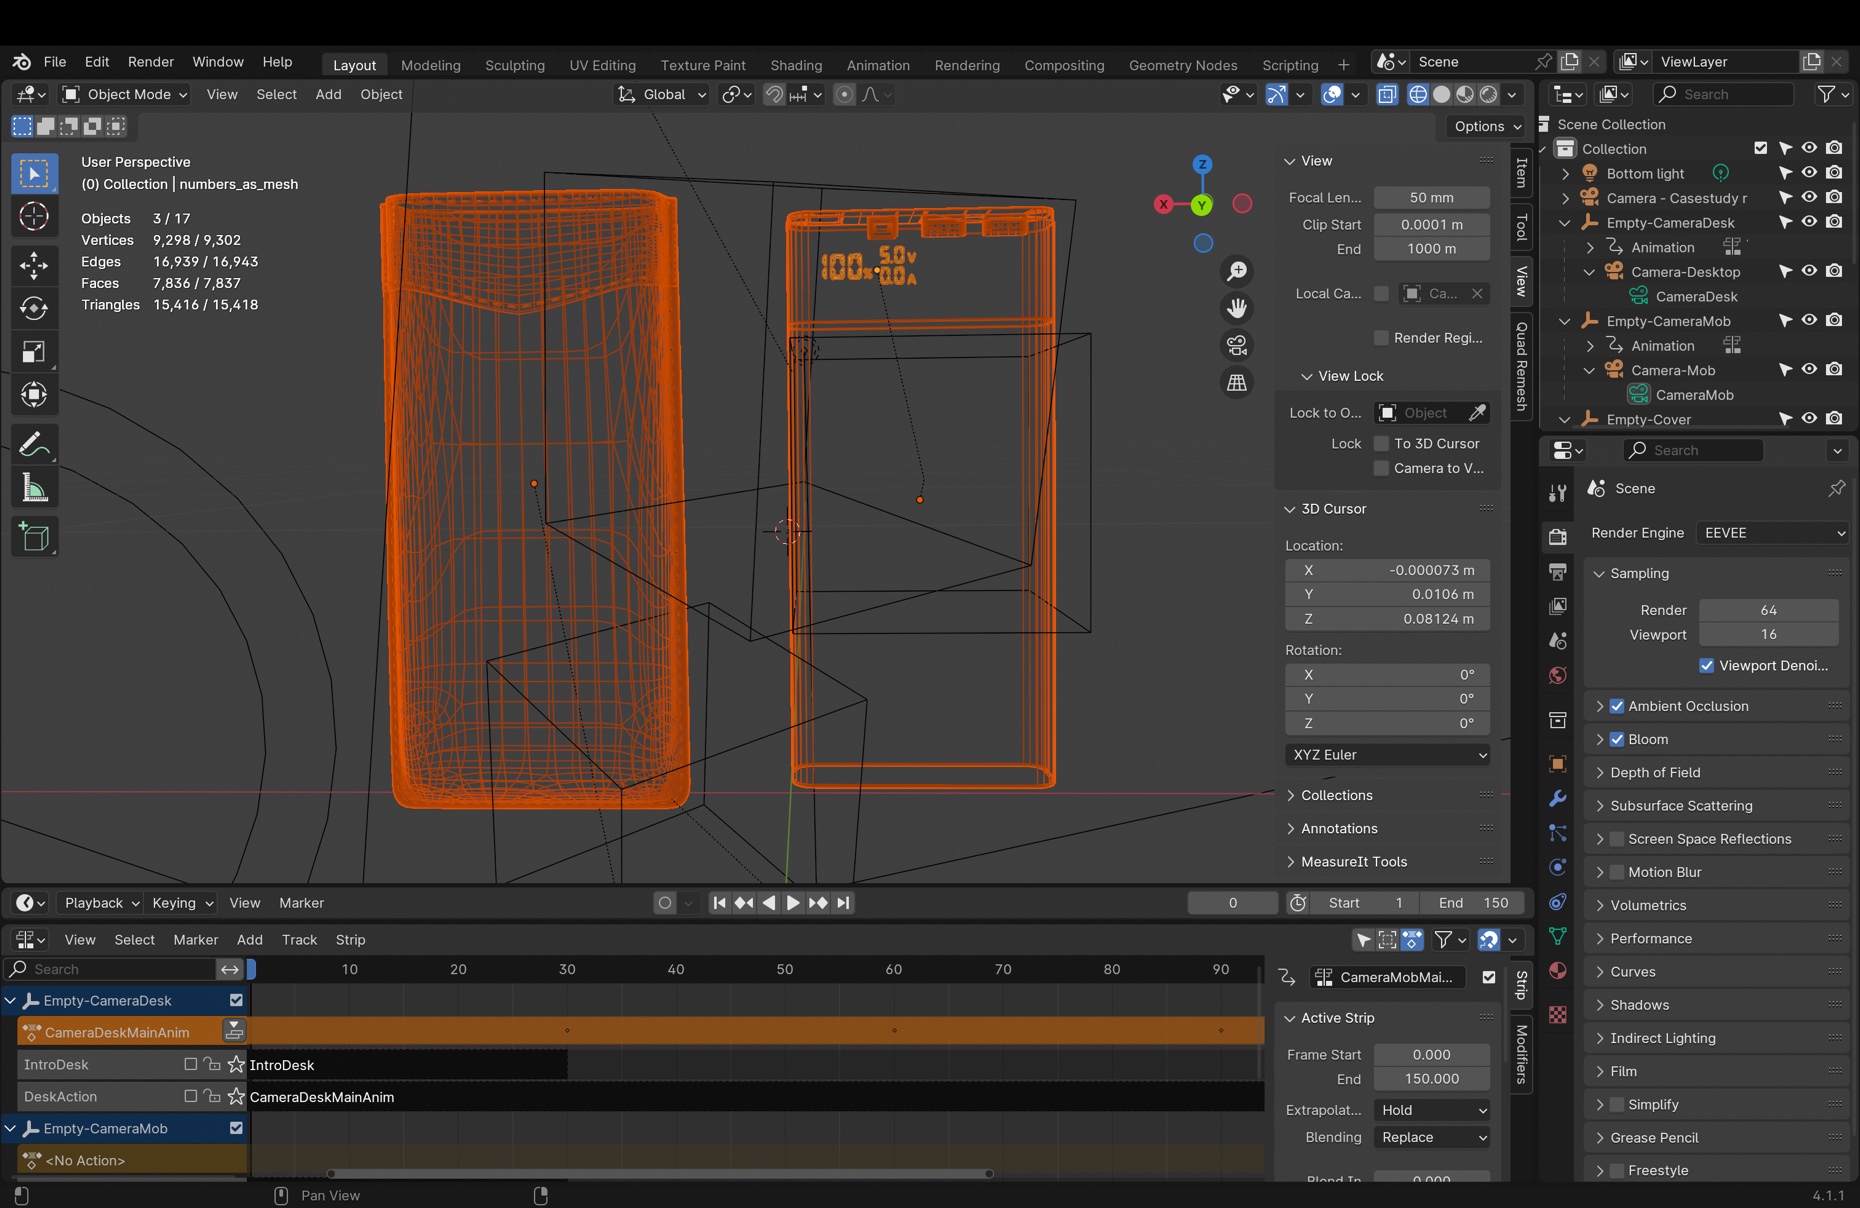Image resolution: width=1860 pixels, height=1208 pixels.
Task: Toggle Lock To 3D Cursor checkbox
Action: click(x=1381, y=443)
